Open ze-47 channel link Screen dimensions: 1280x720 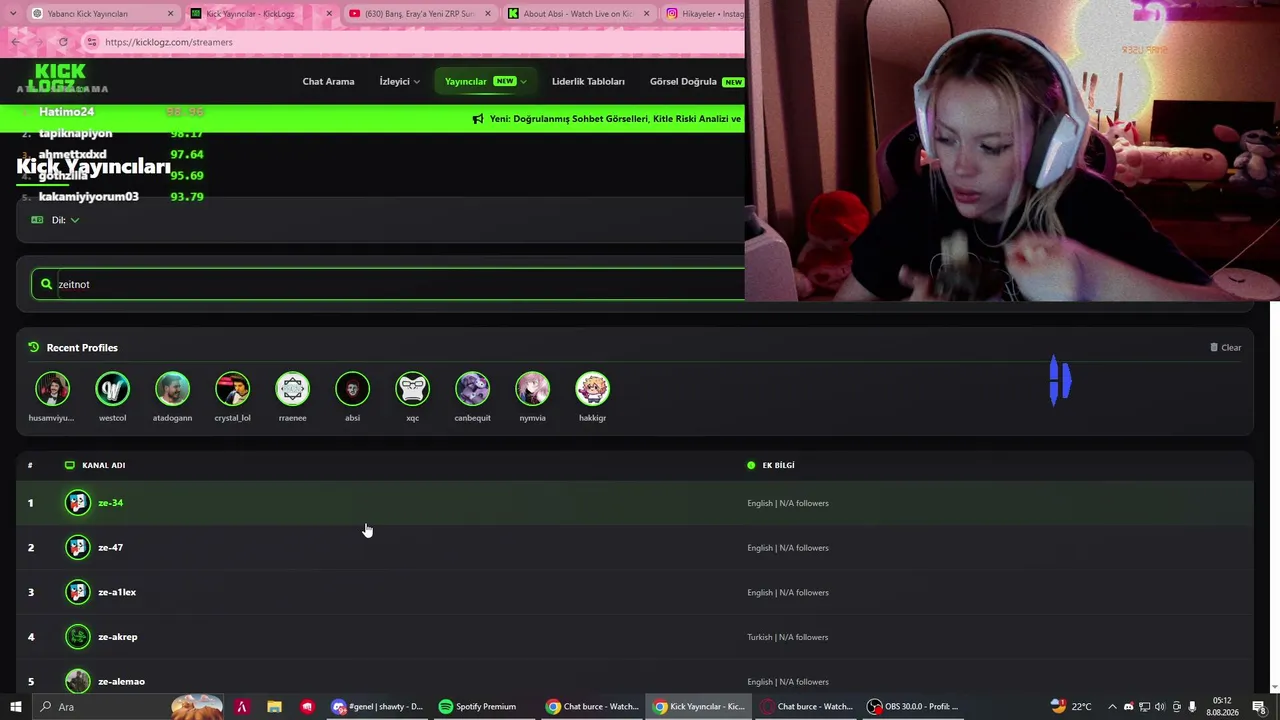click(110, 548)
